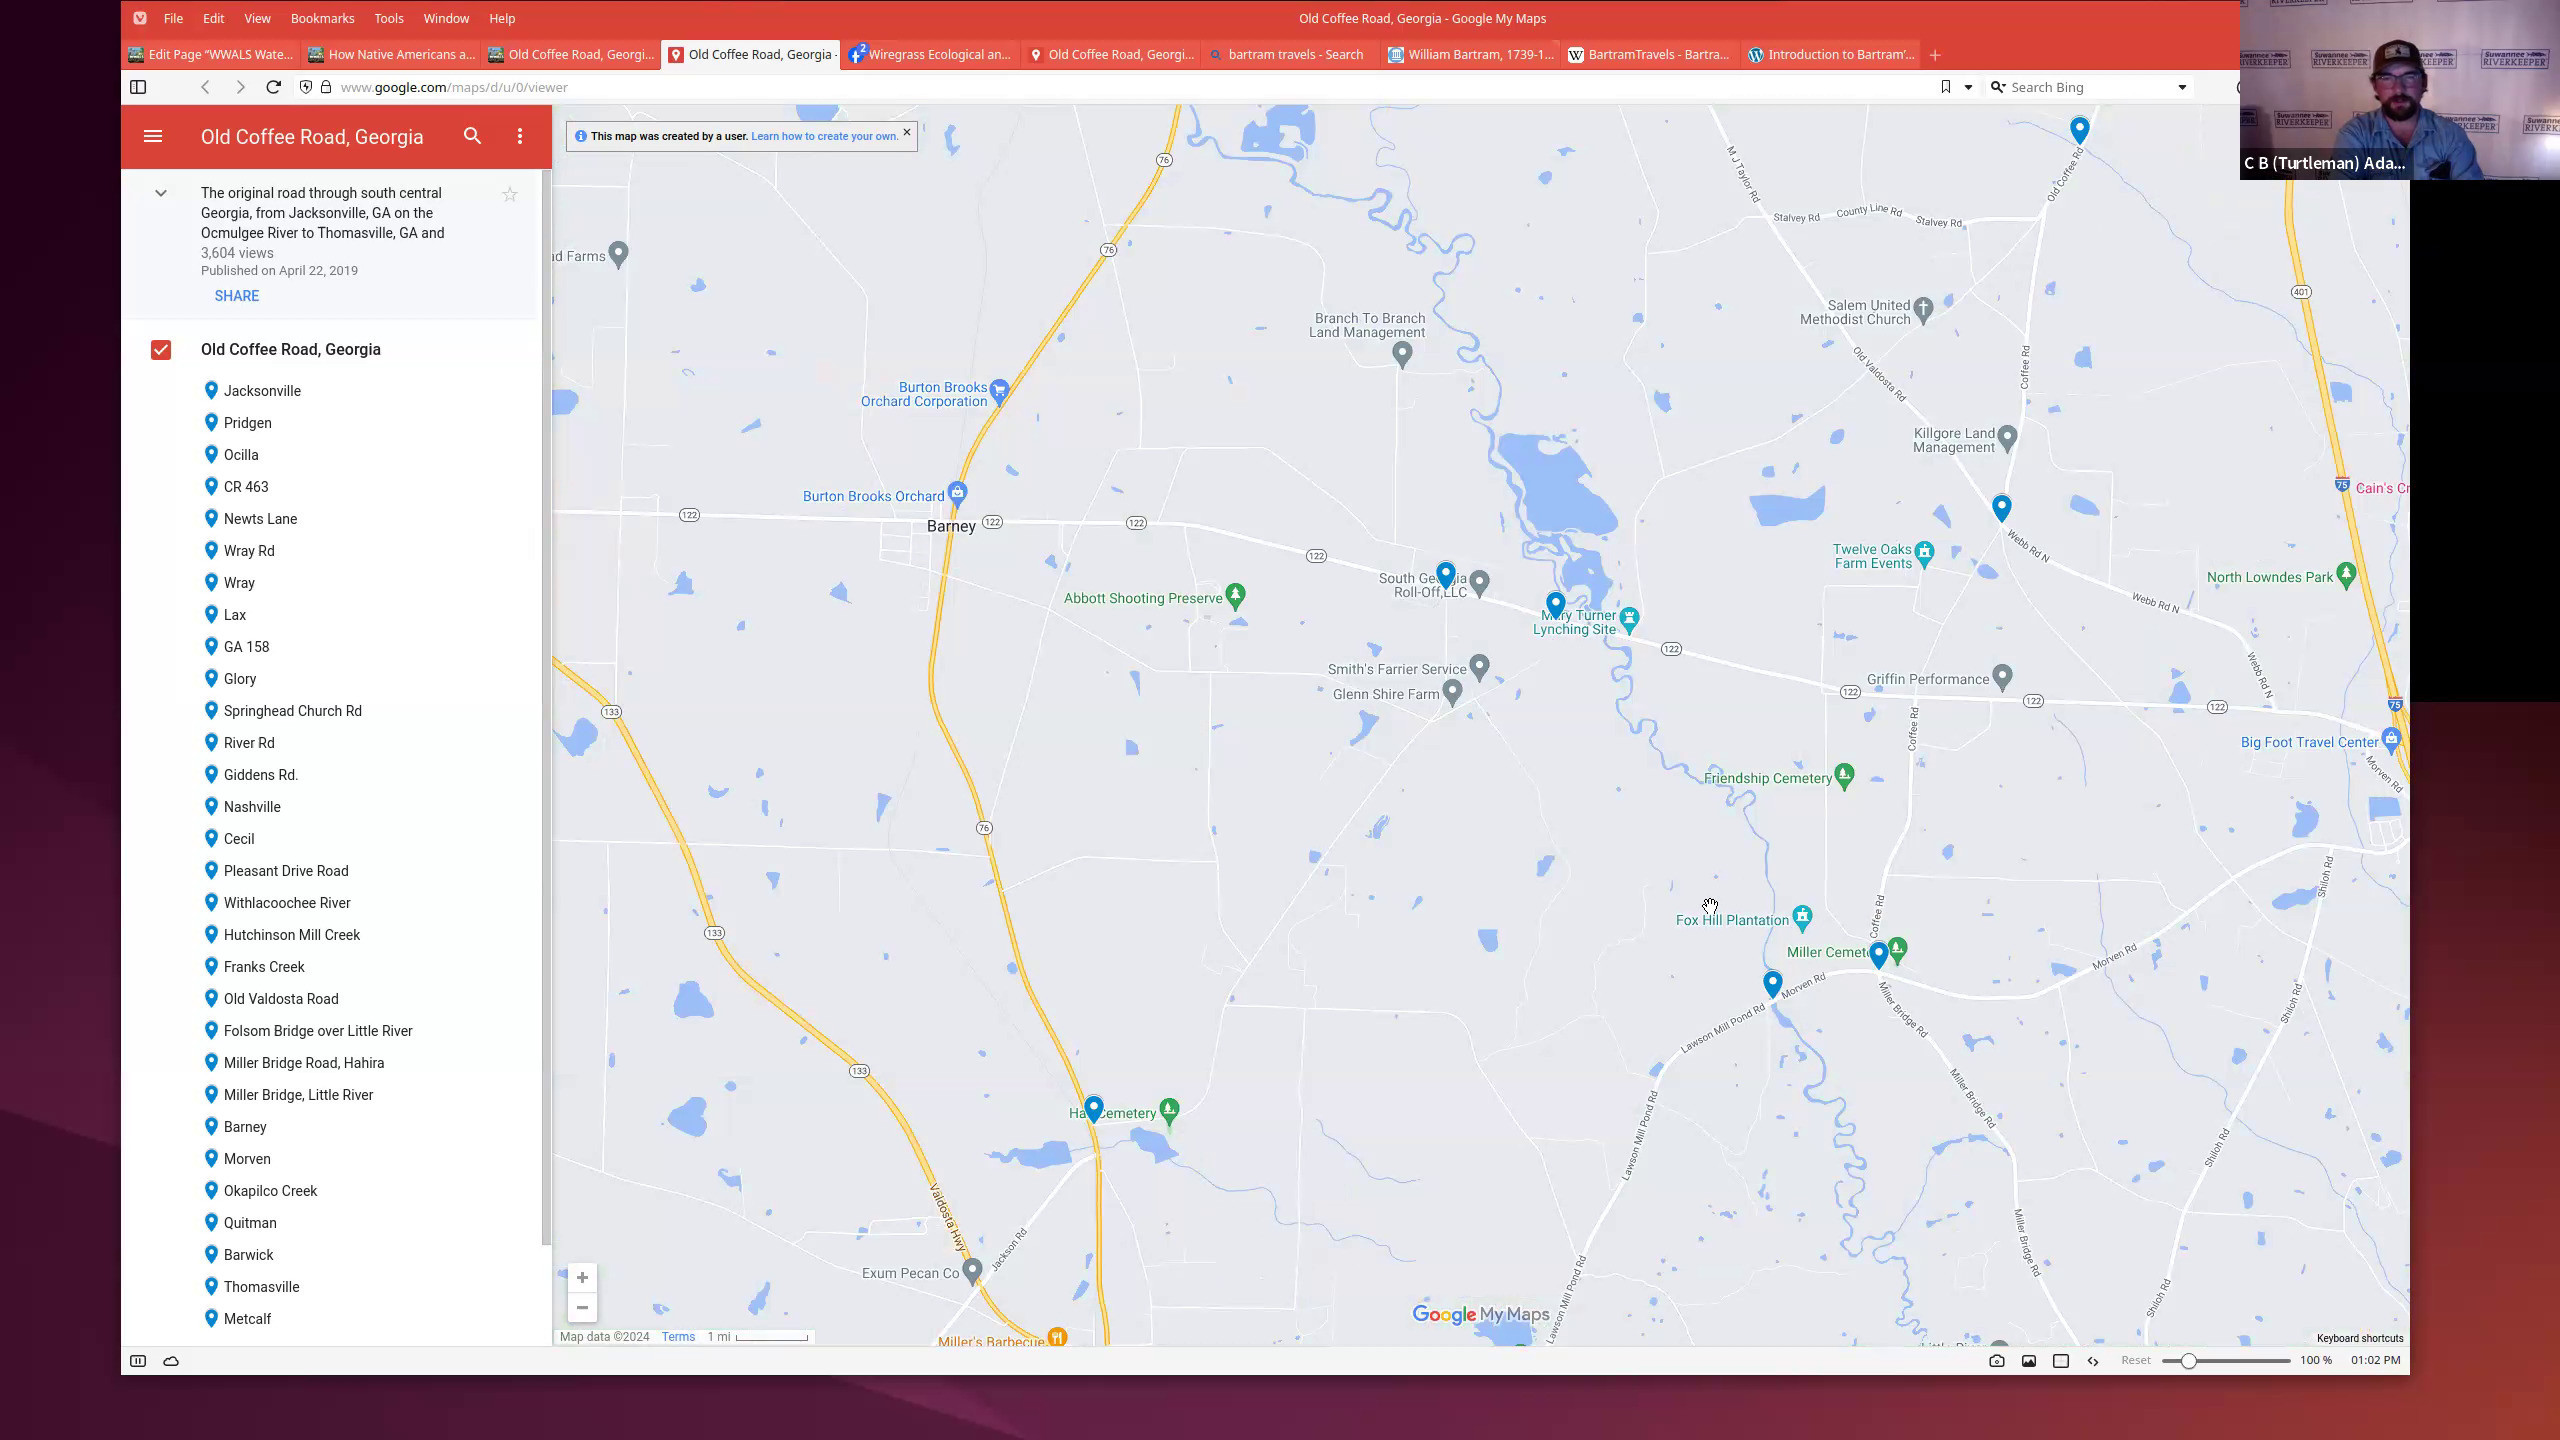Click Keyboard shortcuts on the map
The width and height of the screenshot is (2560, 1440).
(2360, 1338)
